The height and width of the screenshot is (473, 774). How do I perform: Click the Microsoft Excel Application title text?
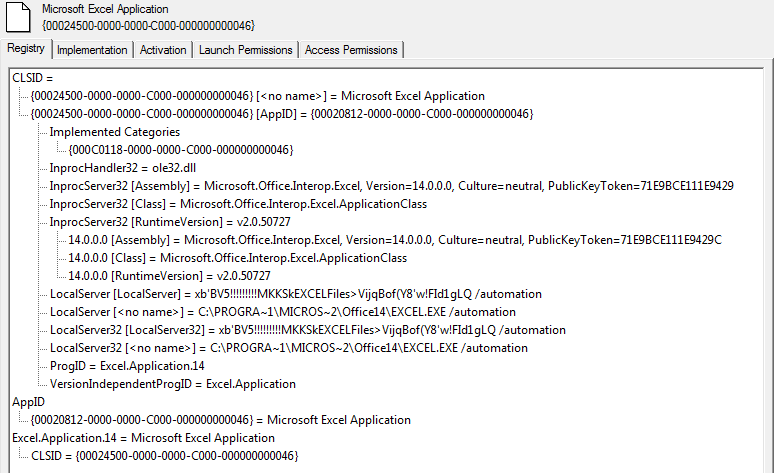click(x=105, y=9)
